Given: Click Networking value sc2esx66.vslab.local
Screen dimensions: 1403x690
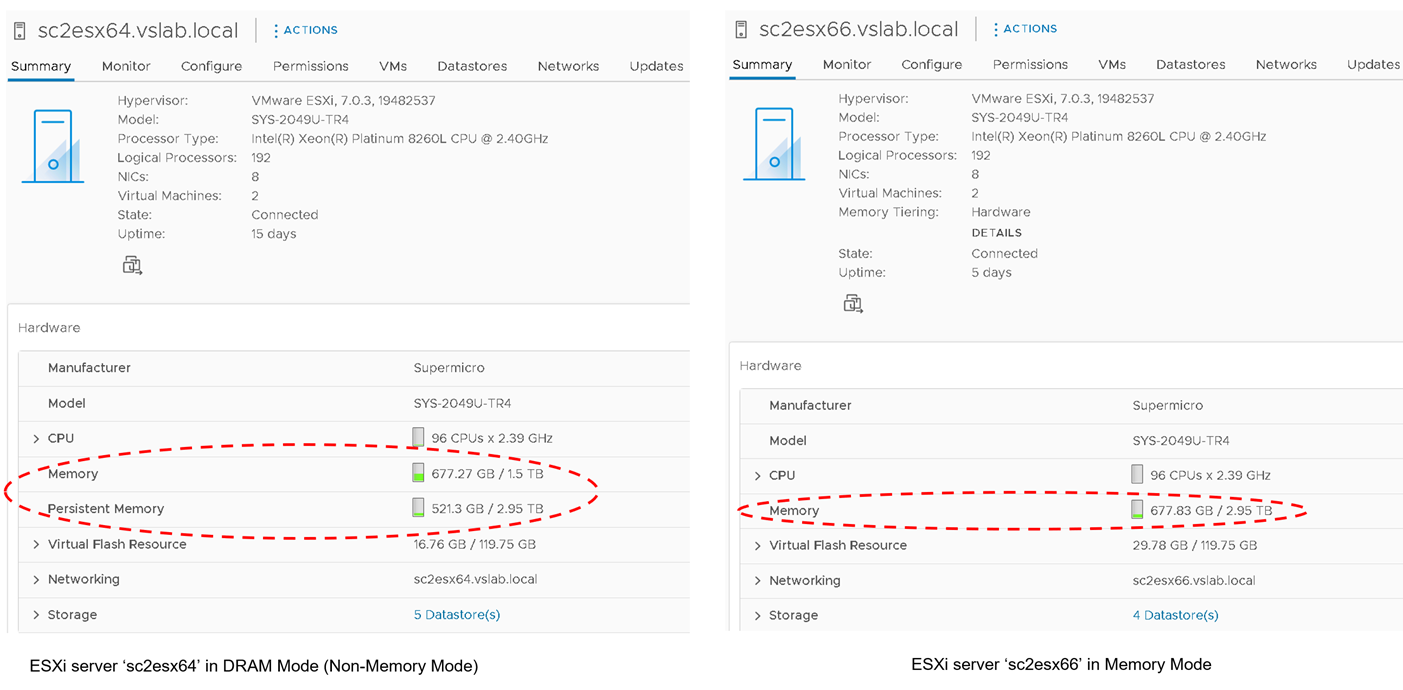Looking at the screenshot, I should tap(1194, 581).
